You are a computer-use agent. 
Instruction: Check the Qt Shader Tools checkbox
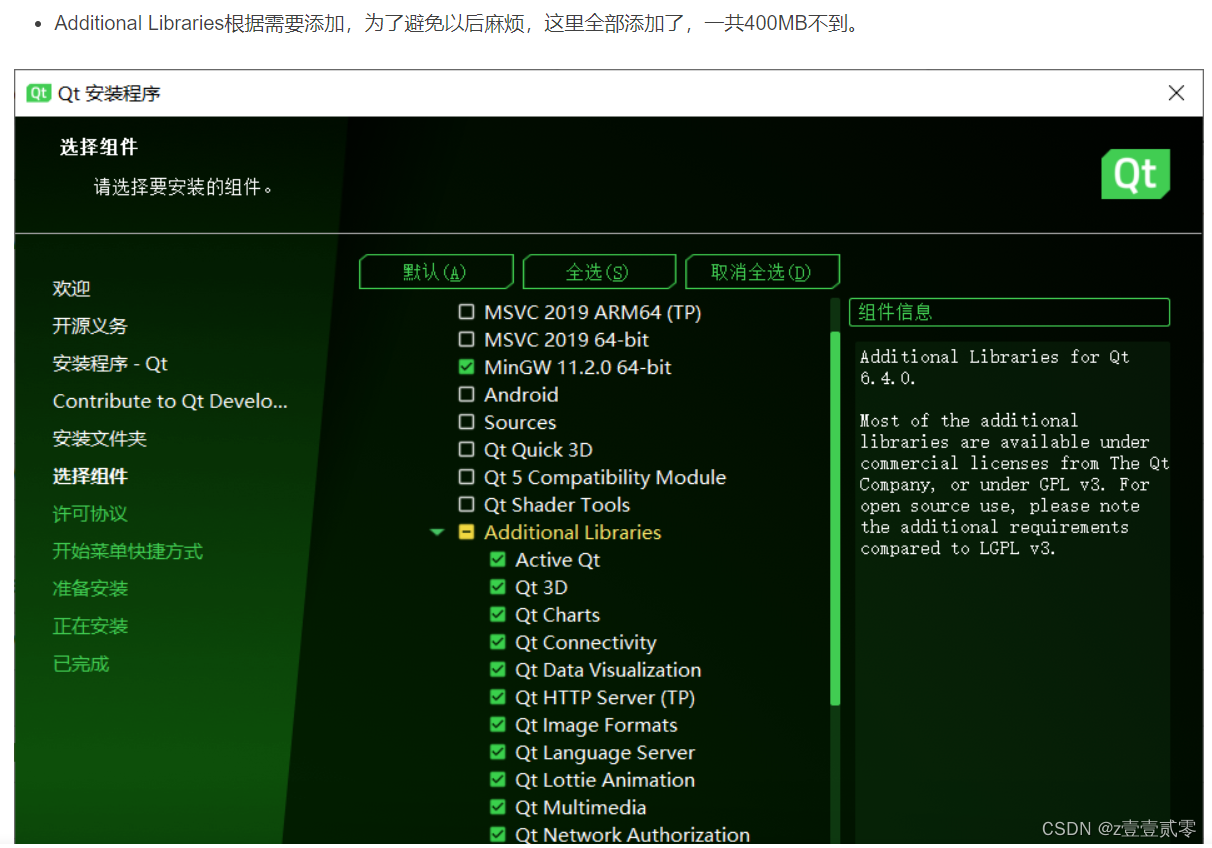(x=466, y=505)
